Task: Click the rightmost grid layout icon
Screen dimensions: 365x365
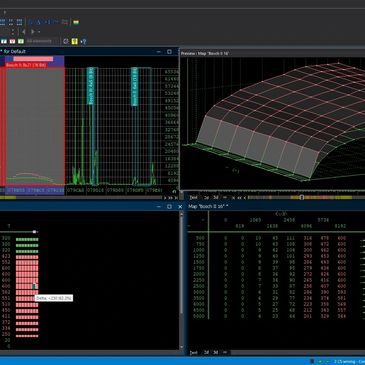Action: 19,22
